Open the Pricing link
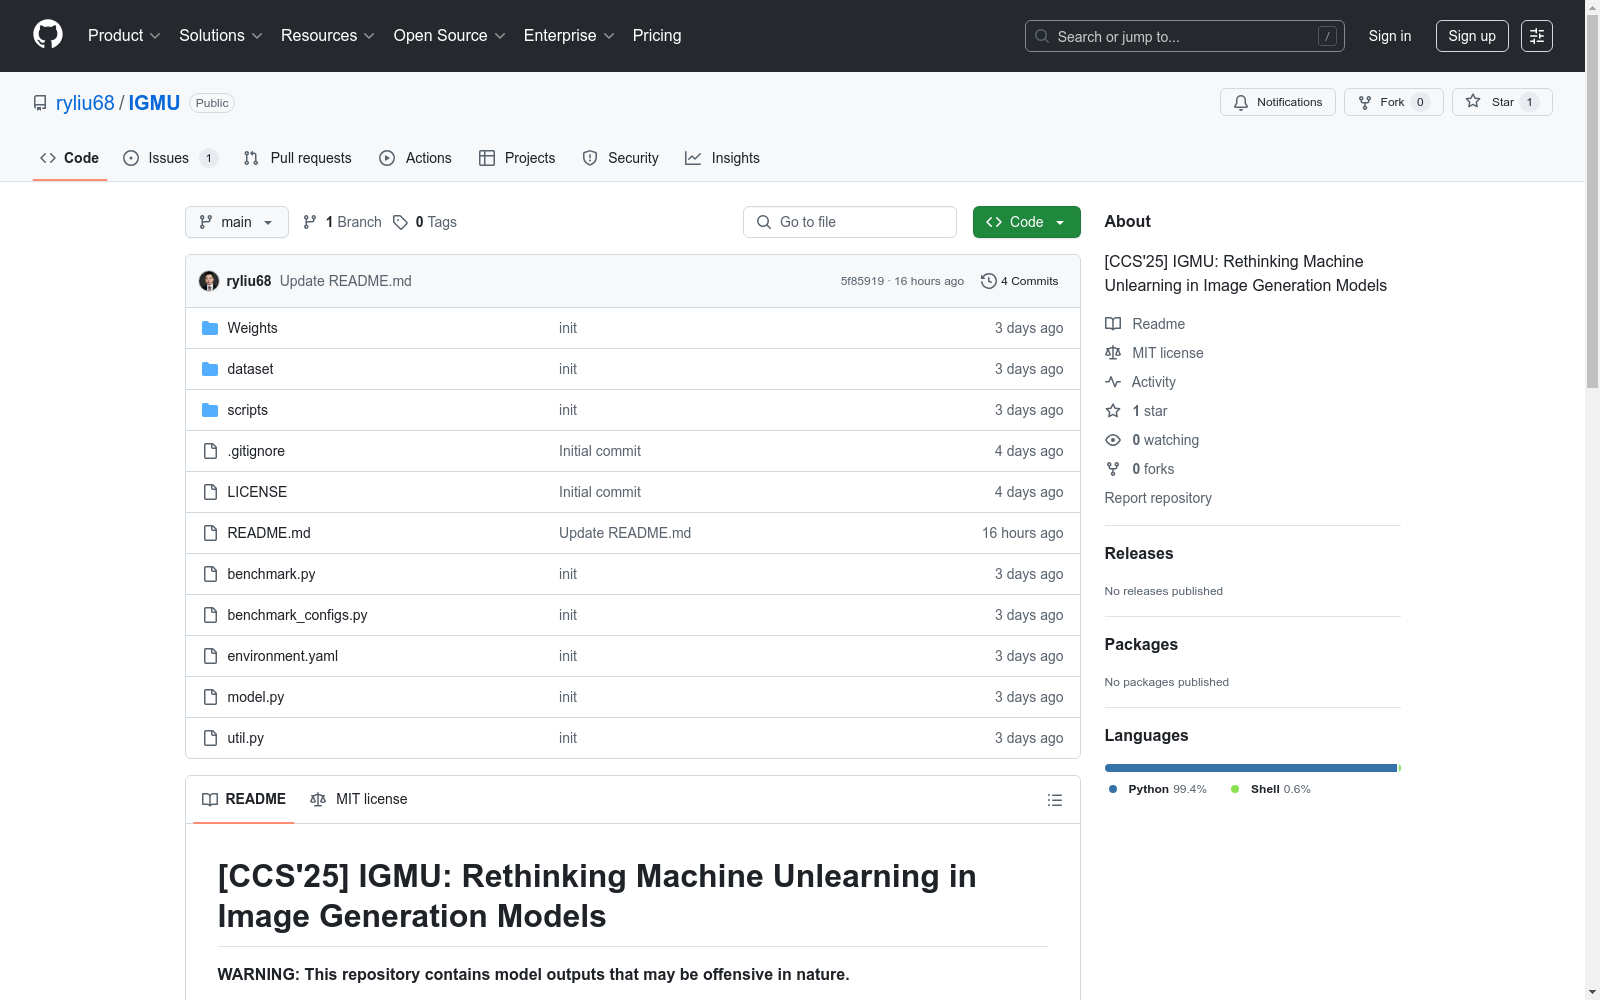The height and width of the screenshot is (1000, 1600). click(657, 36)
